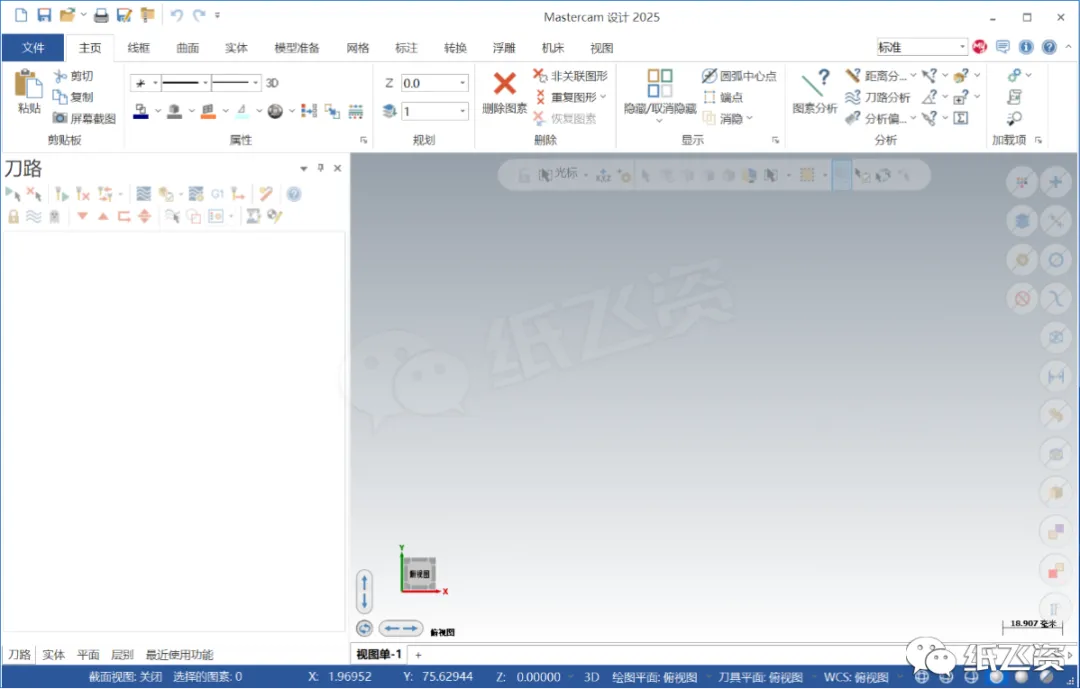The image size is (1080, 689).
Task: Open the 刀路 panel options arrow
Action: (304, 168)
